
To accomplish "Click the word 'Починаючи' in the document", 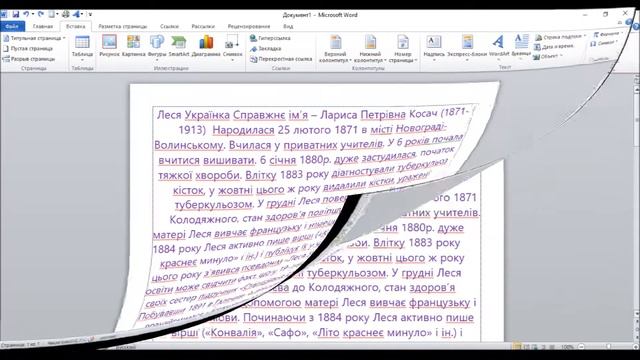I will point(274,317).
